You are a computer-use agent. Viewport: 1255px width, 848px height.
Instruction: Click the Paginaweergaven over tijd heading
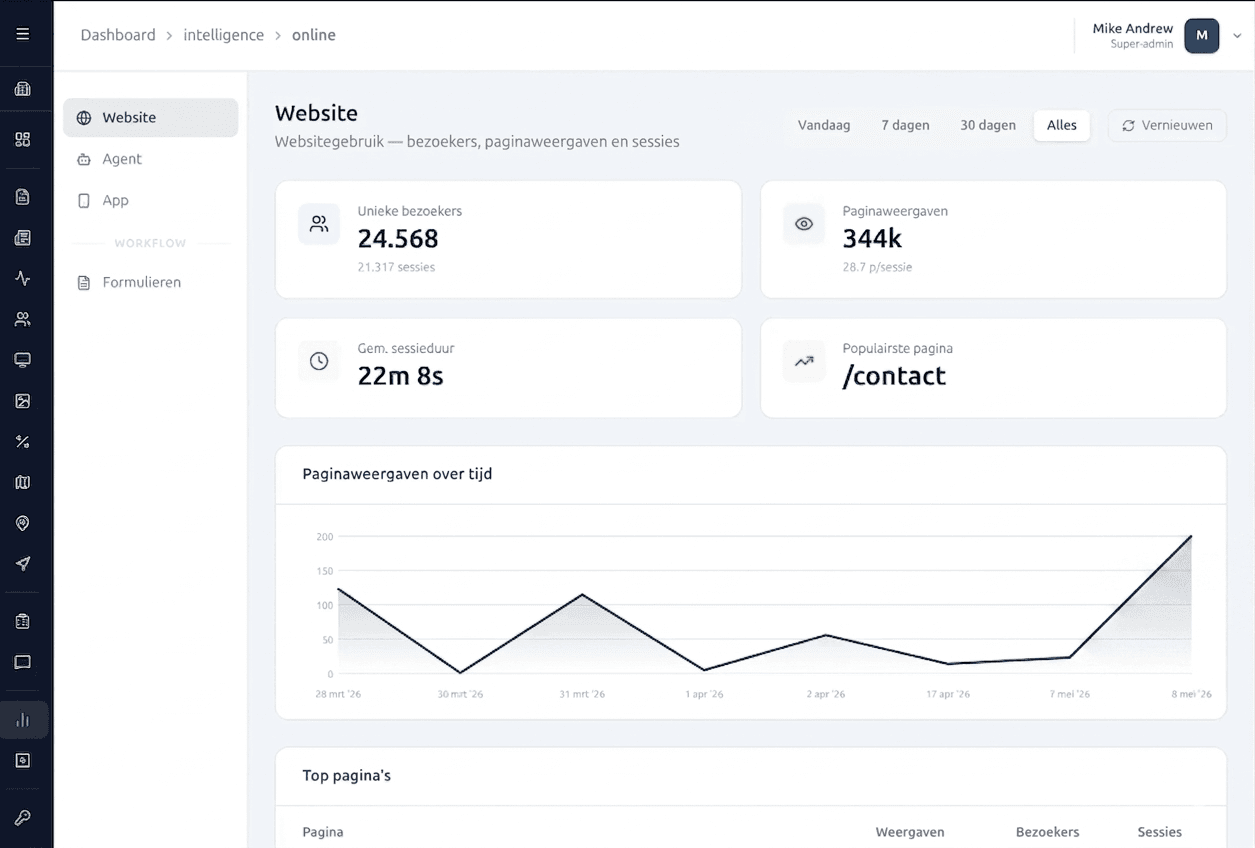click(x=397, y=474)
